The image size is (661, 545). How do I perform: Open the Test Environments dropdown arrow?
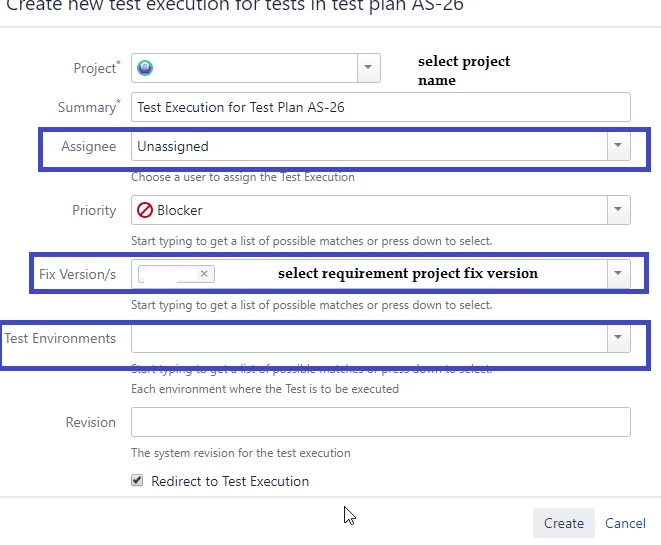[x=618, y=338]
